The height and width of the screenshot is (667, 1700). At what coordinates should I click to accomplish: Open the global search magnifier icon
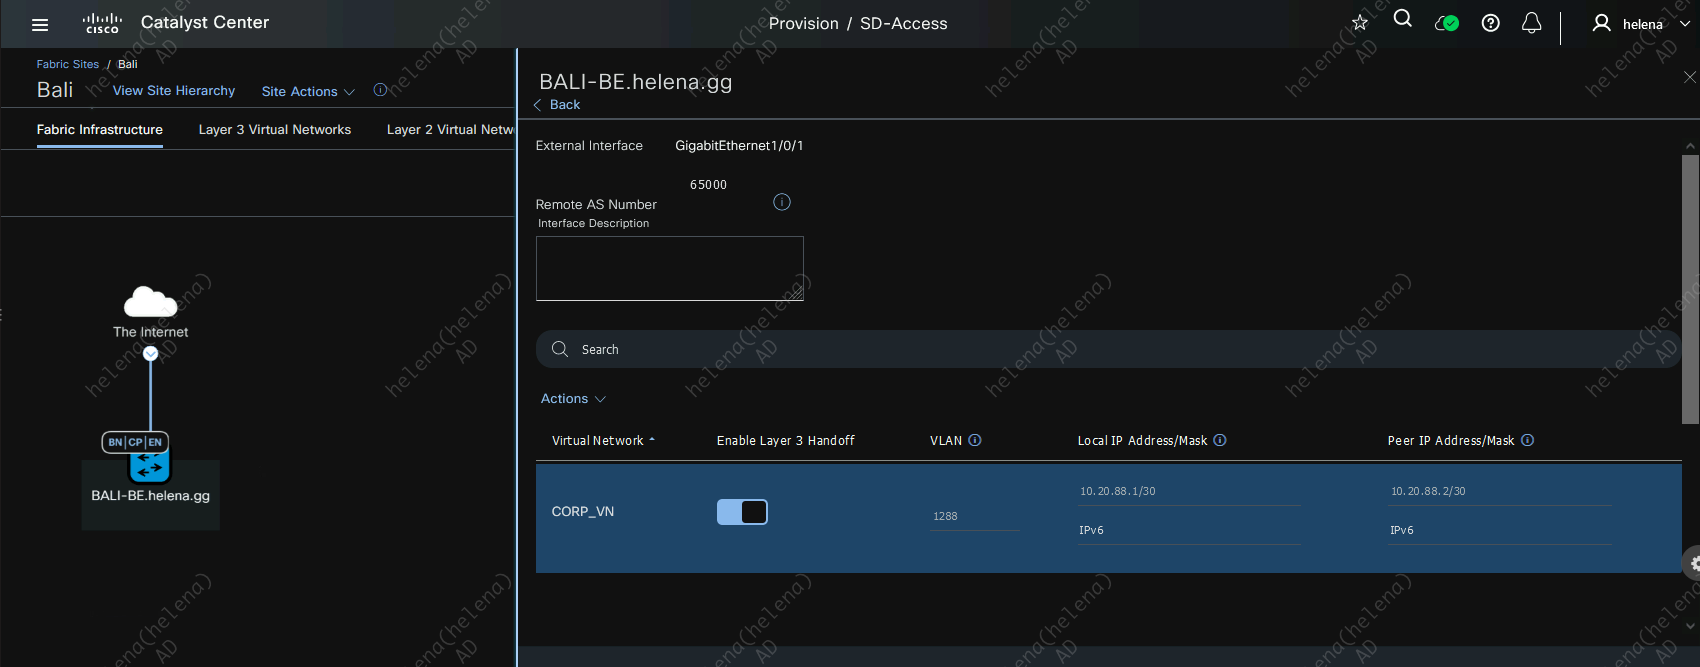pyautogui.click(x=1402, y=20)
